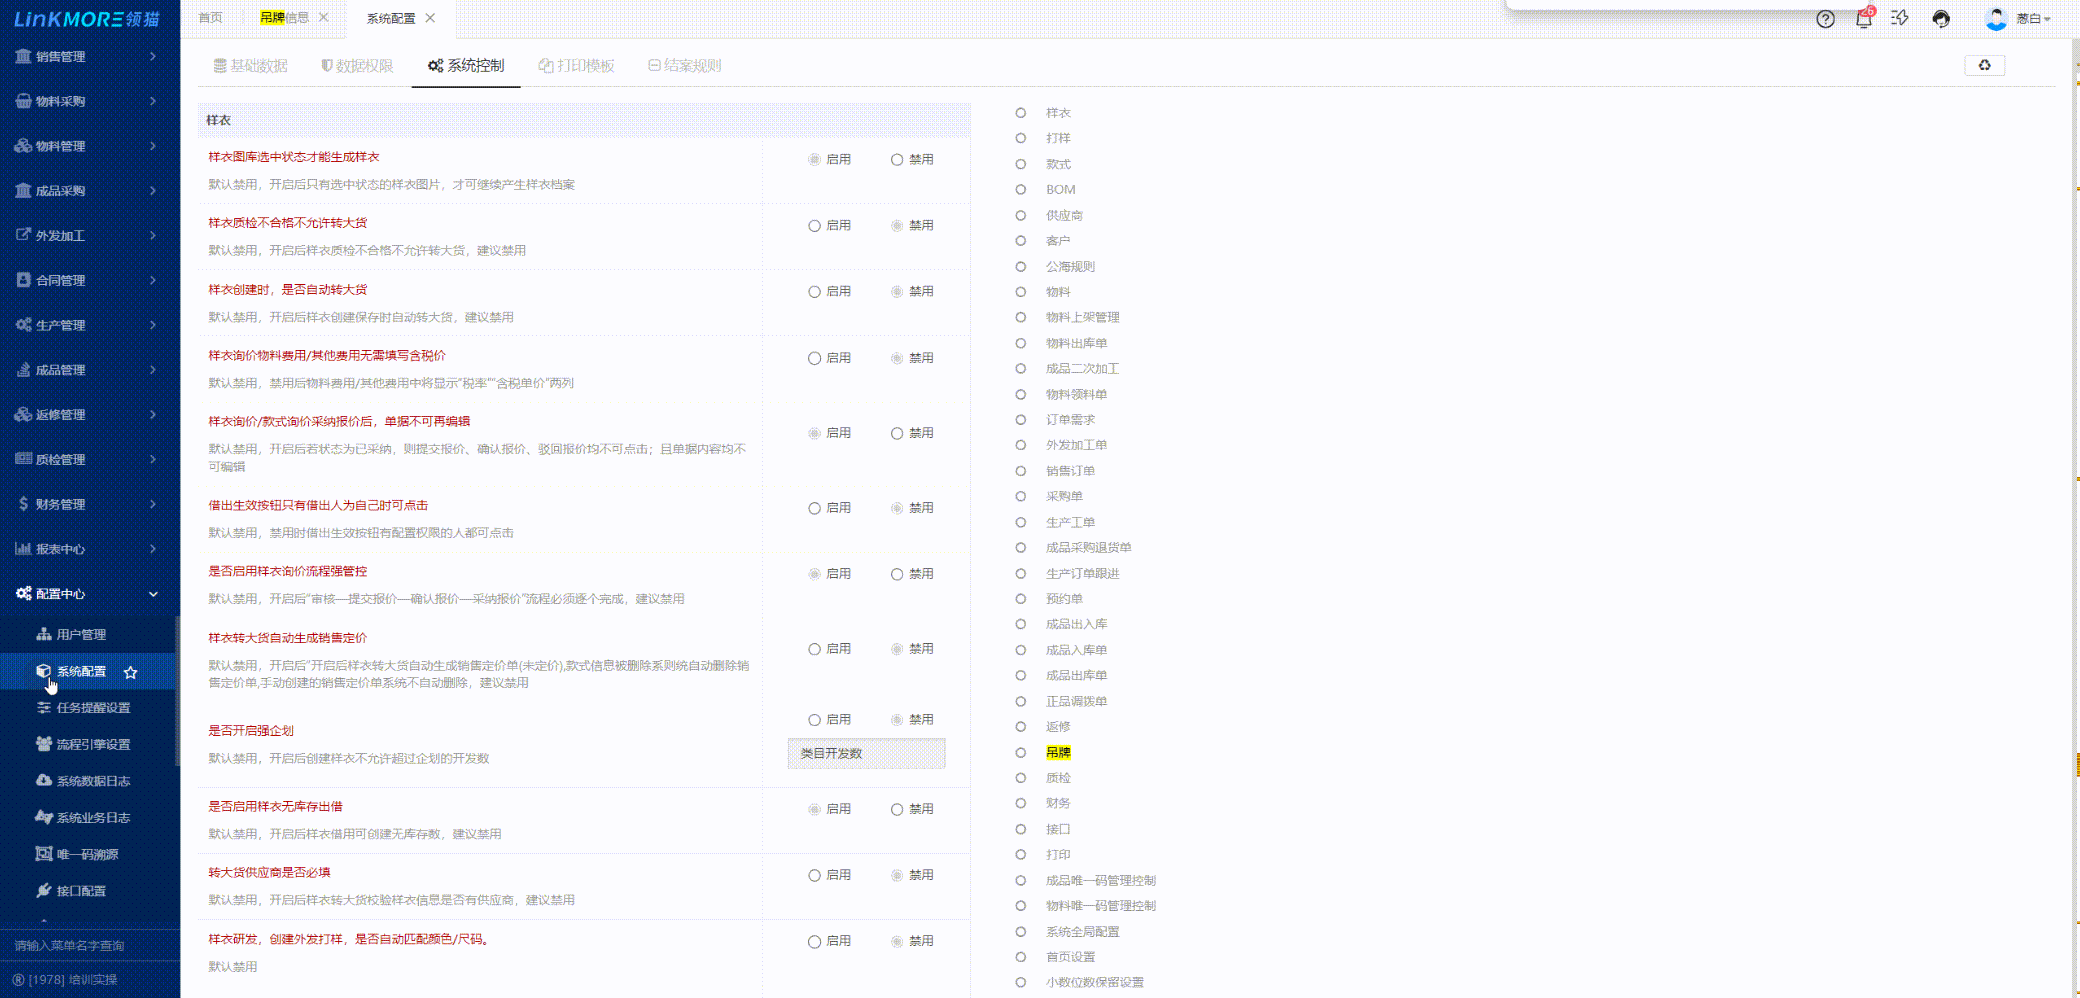
Task: Open the notification bell icon
Action: click(1863, 19)
